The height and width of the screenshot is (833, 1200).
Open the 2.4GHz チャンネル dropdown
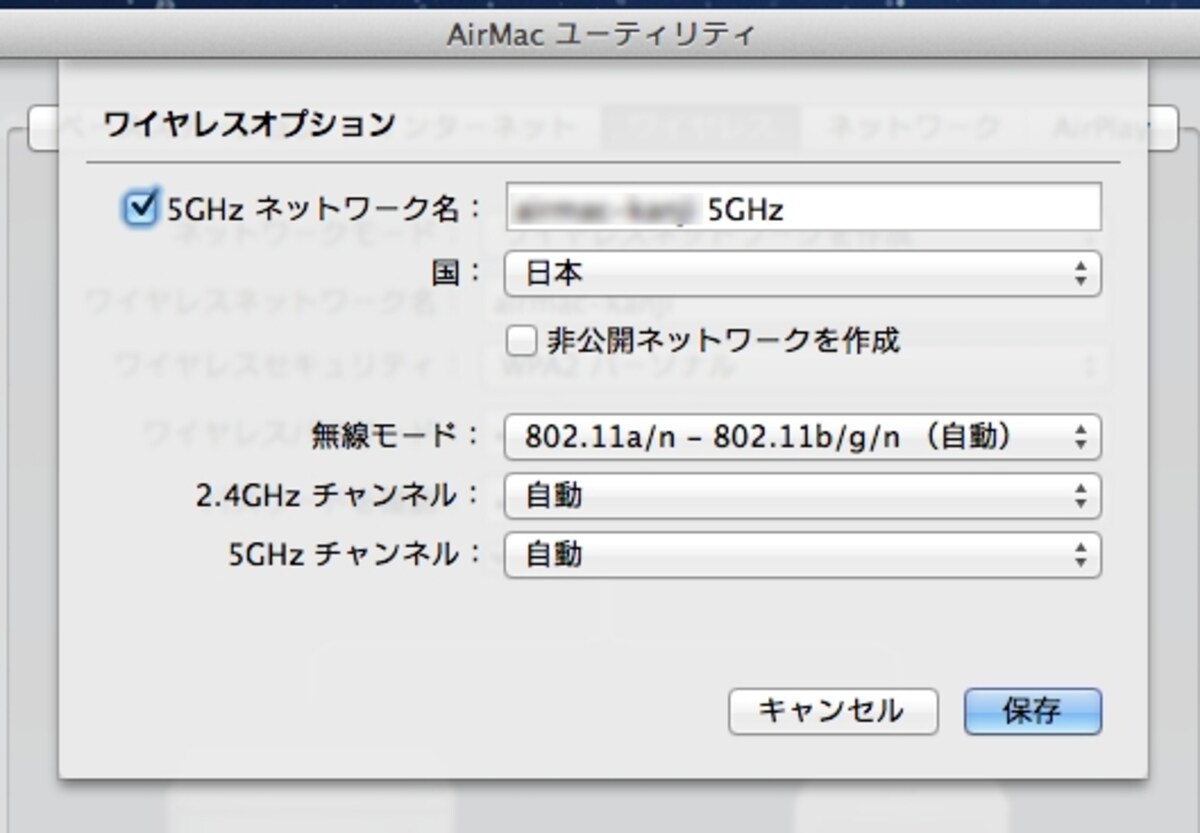tap(803, 496)
